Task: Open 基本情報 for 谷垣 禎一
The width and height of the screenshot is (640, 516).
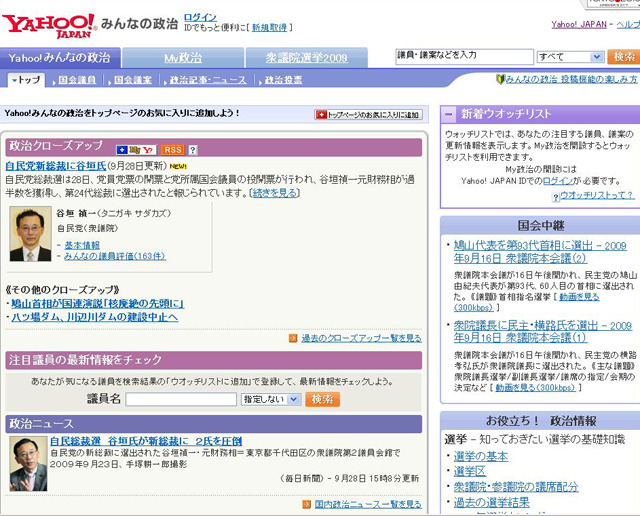Action: [x=82, y=245]
